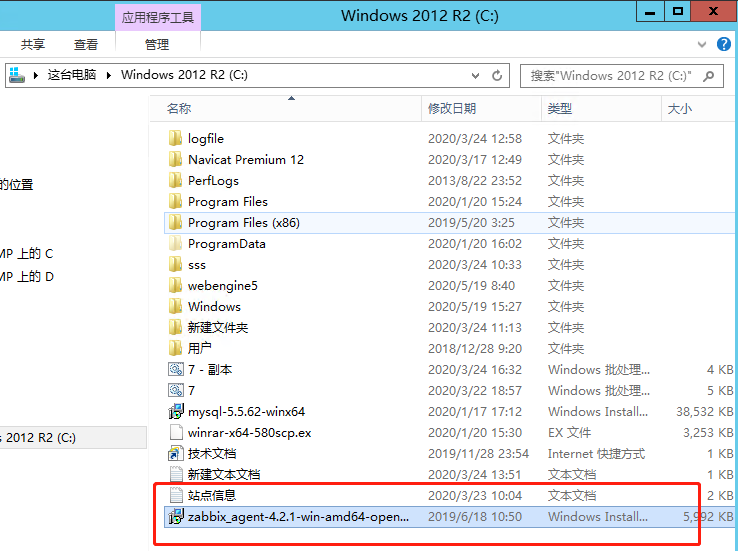Viewport: 738px width, 551px height.
Task: Click type Internet 快捷方式 of 技术文档
Action: pyautogui.click(x=596, y=454)
